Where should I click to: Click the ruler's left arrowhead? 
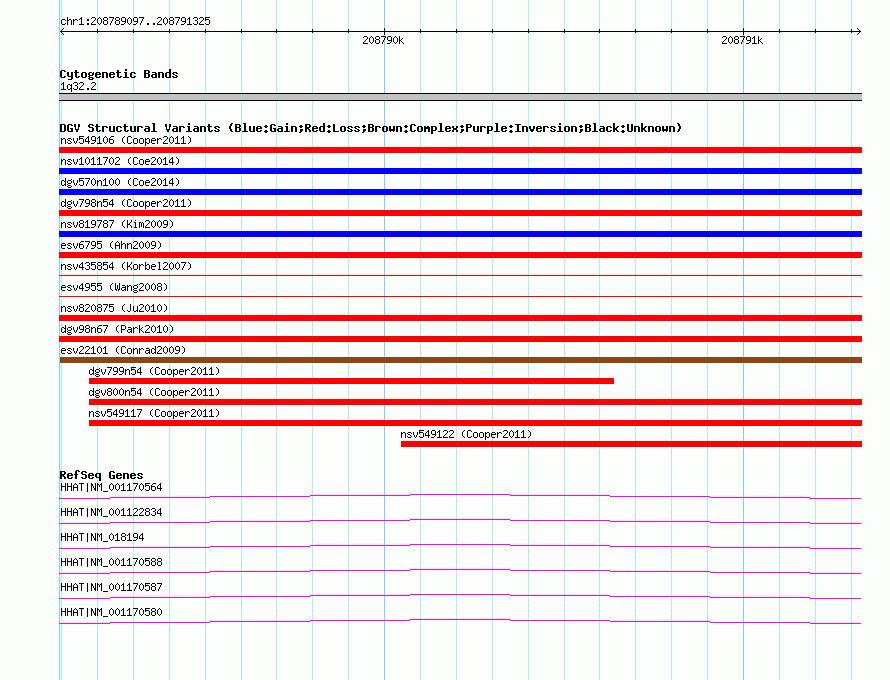coord(62,31)
